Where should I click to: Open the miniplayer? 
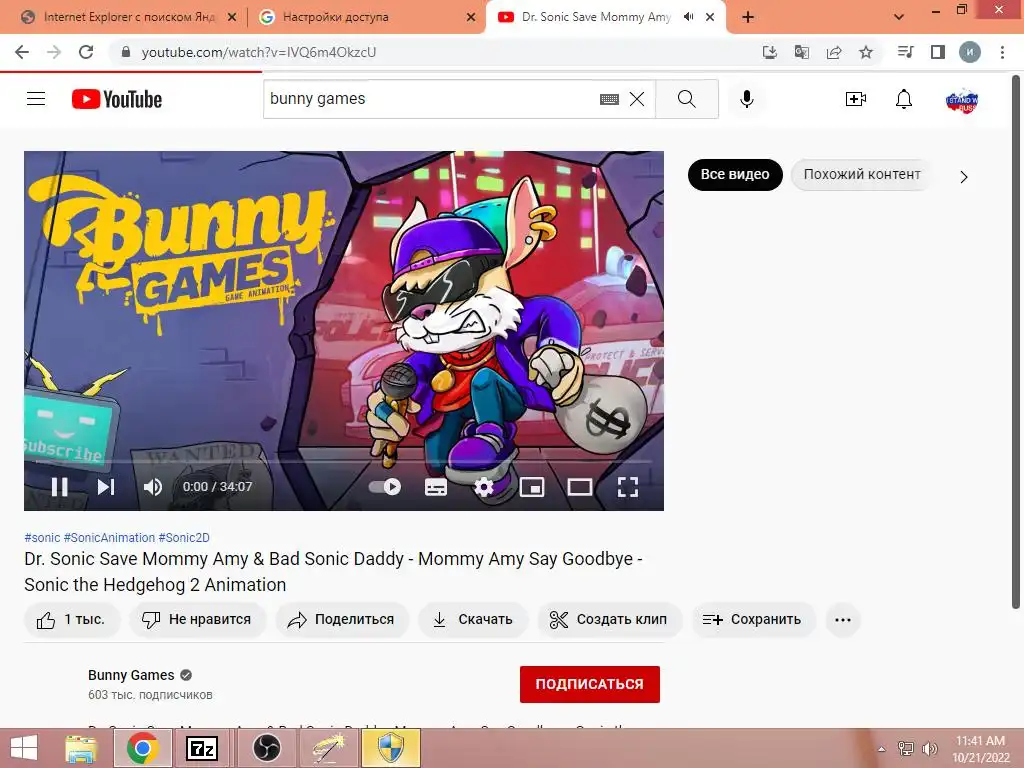532,487
